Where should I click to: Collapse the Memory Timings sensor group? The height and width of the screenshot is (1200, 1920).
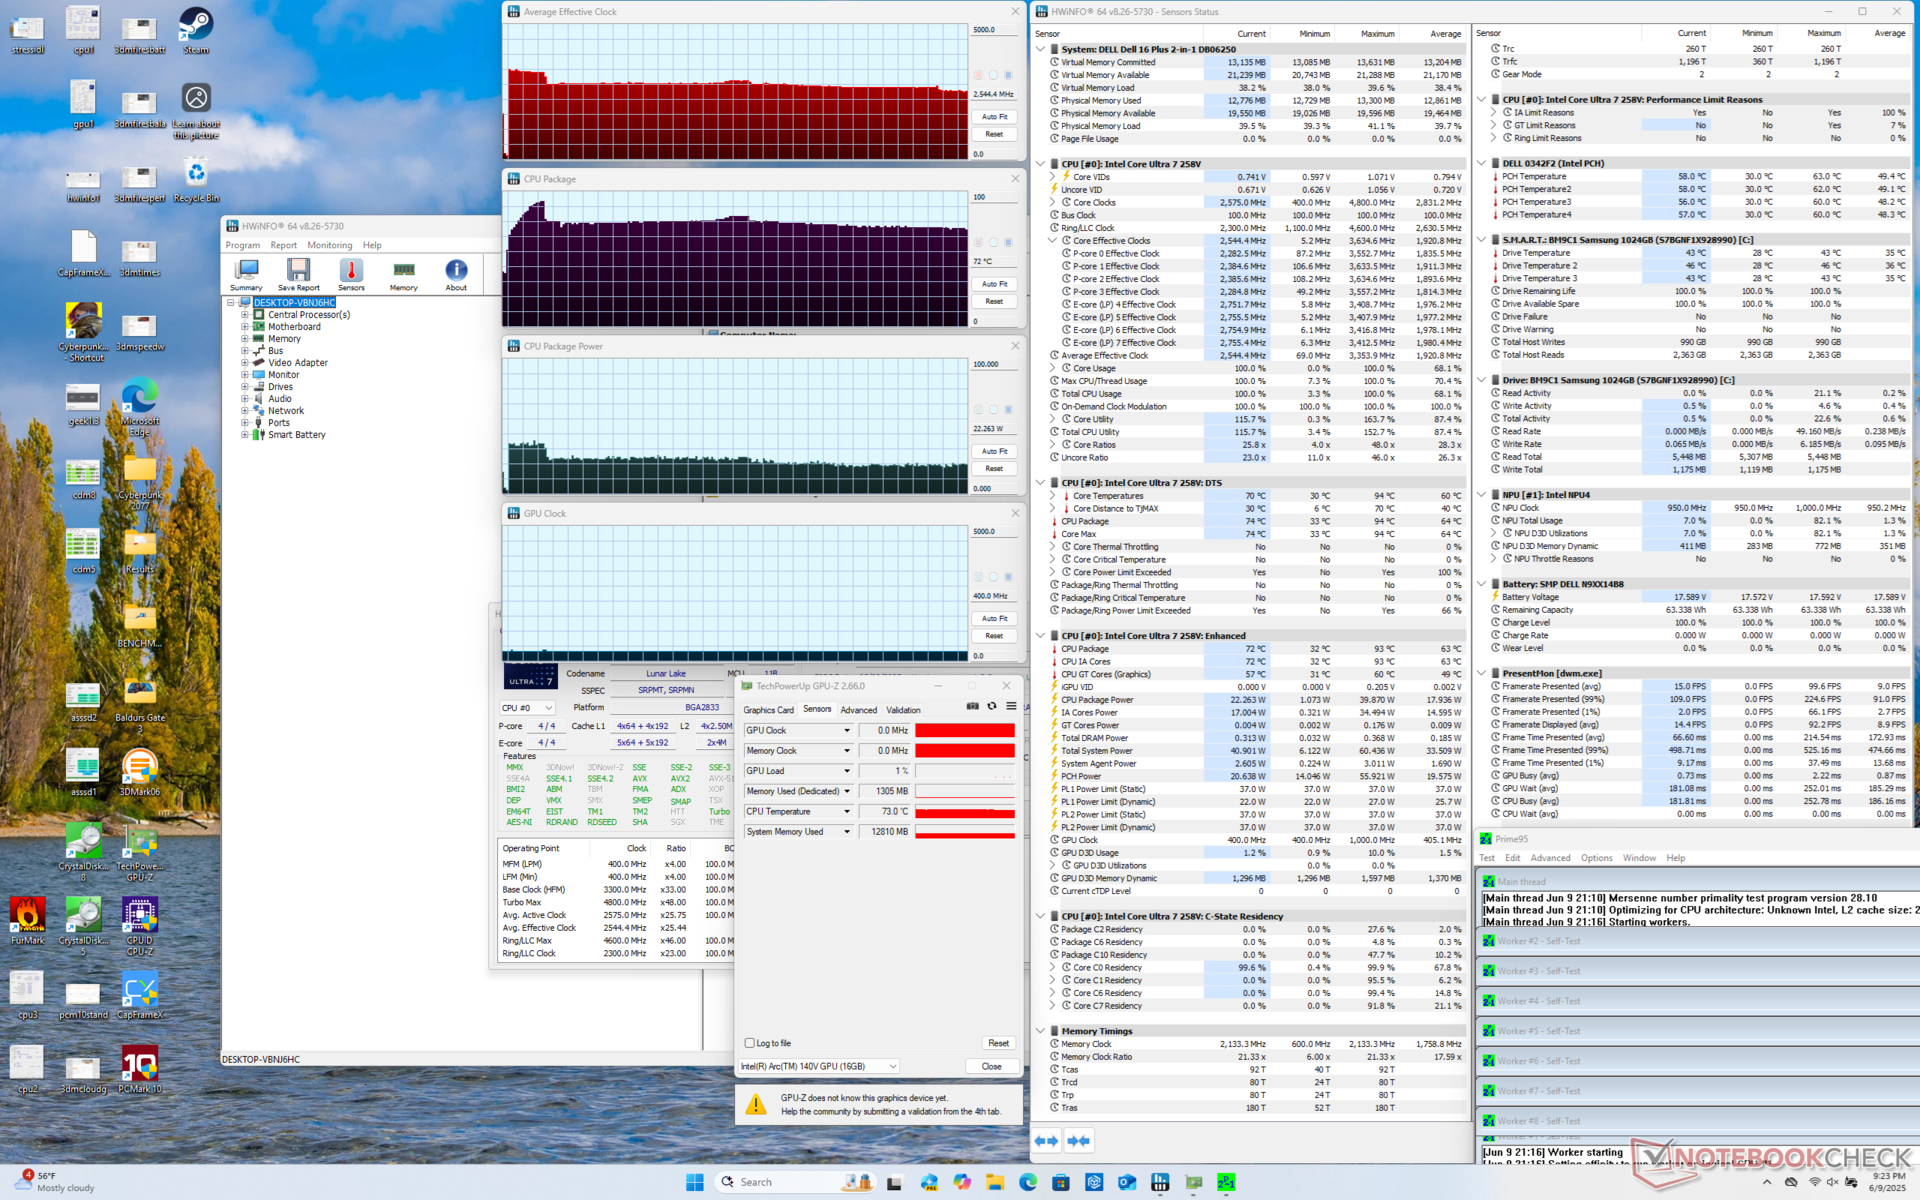point(1040,1031)
